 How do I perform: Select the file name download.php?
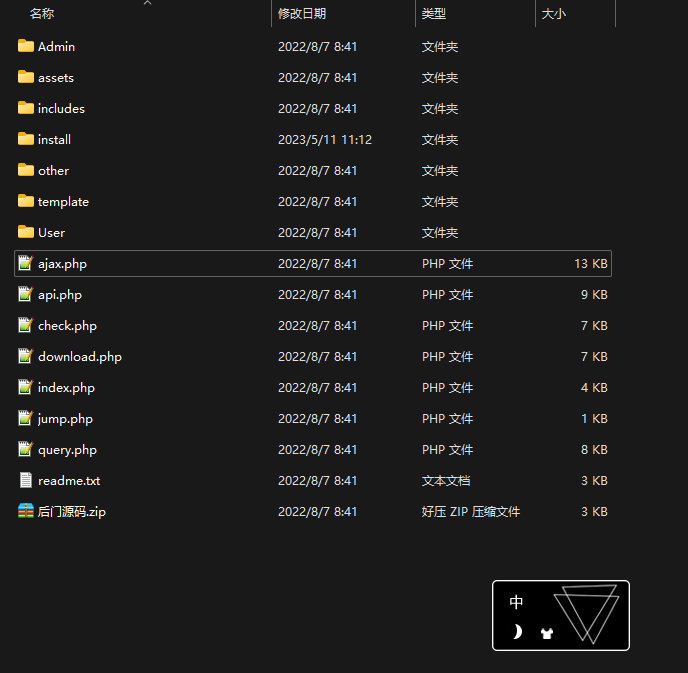point(80,357)
